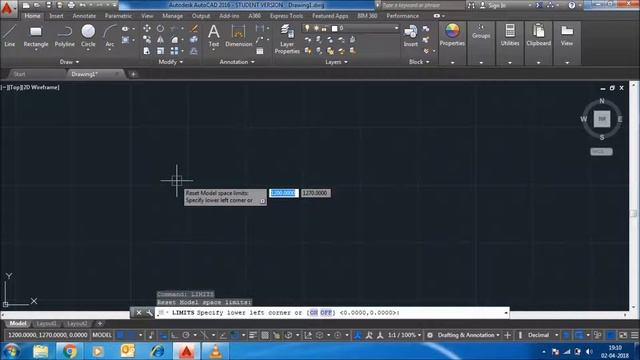
Task: Select the Text annotation tool
Action: [213, 36]
